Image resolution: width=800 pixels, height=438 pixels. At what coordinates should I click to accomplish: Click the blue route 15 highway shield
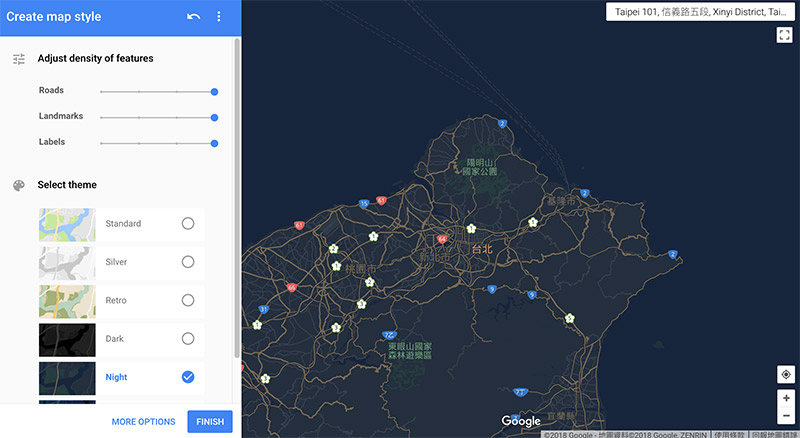coord(363,204)
